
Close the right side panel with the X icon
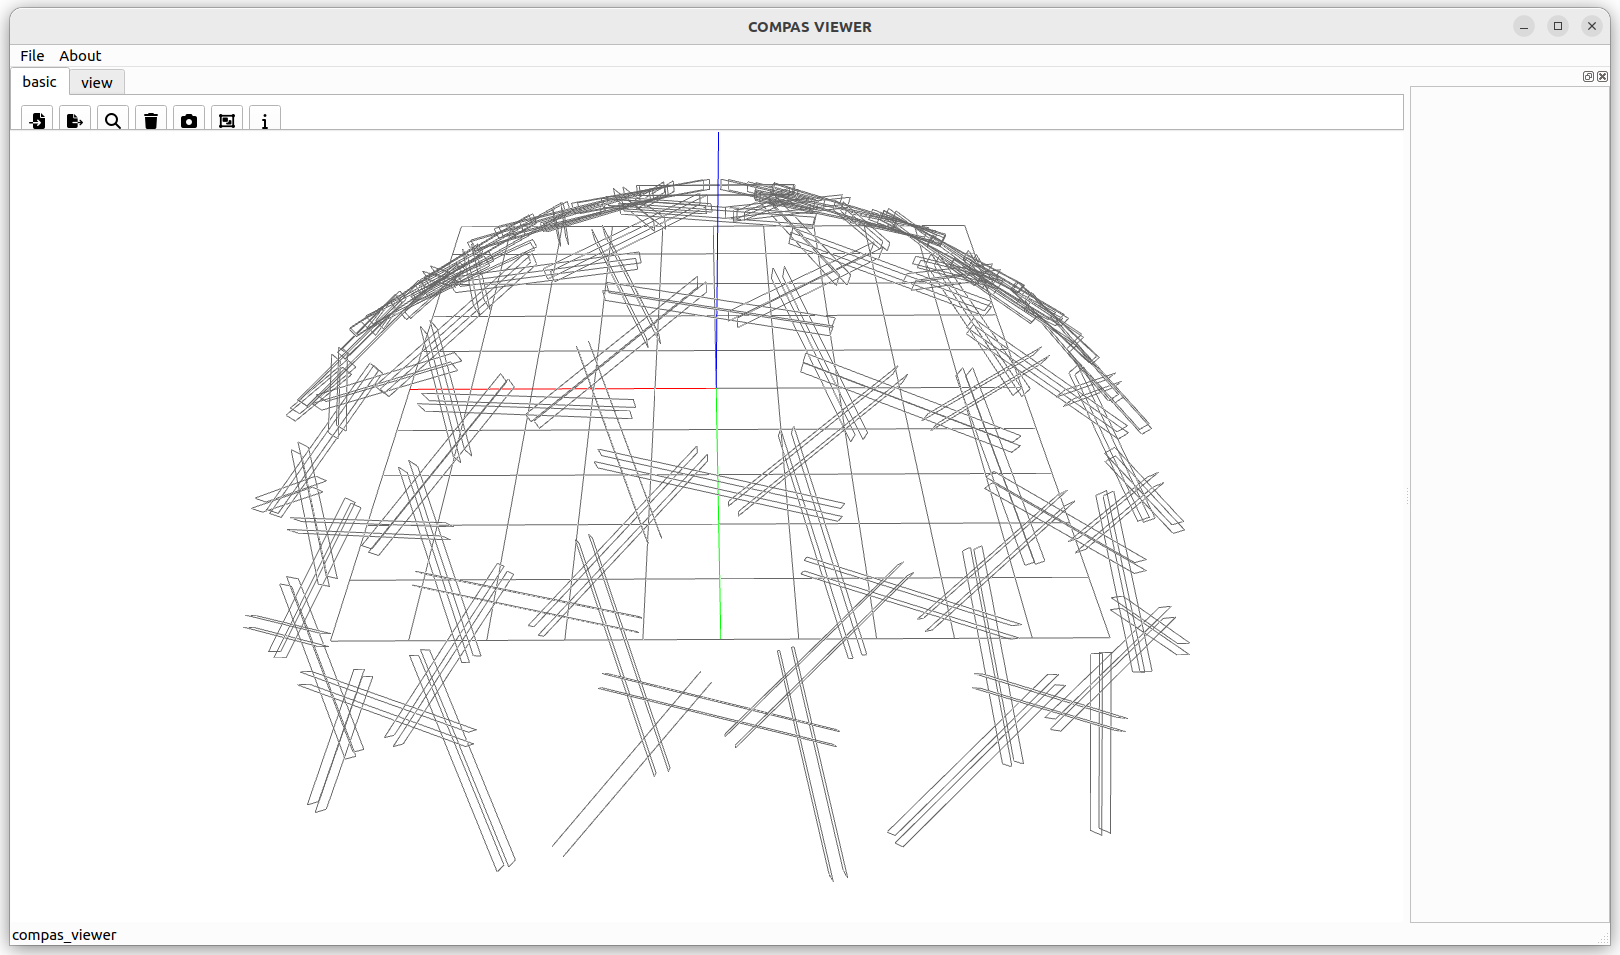point(1604,76)
